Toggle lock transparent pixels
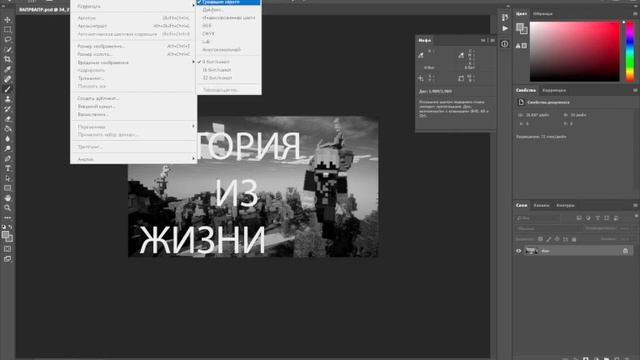 (540, 239)
